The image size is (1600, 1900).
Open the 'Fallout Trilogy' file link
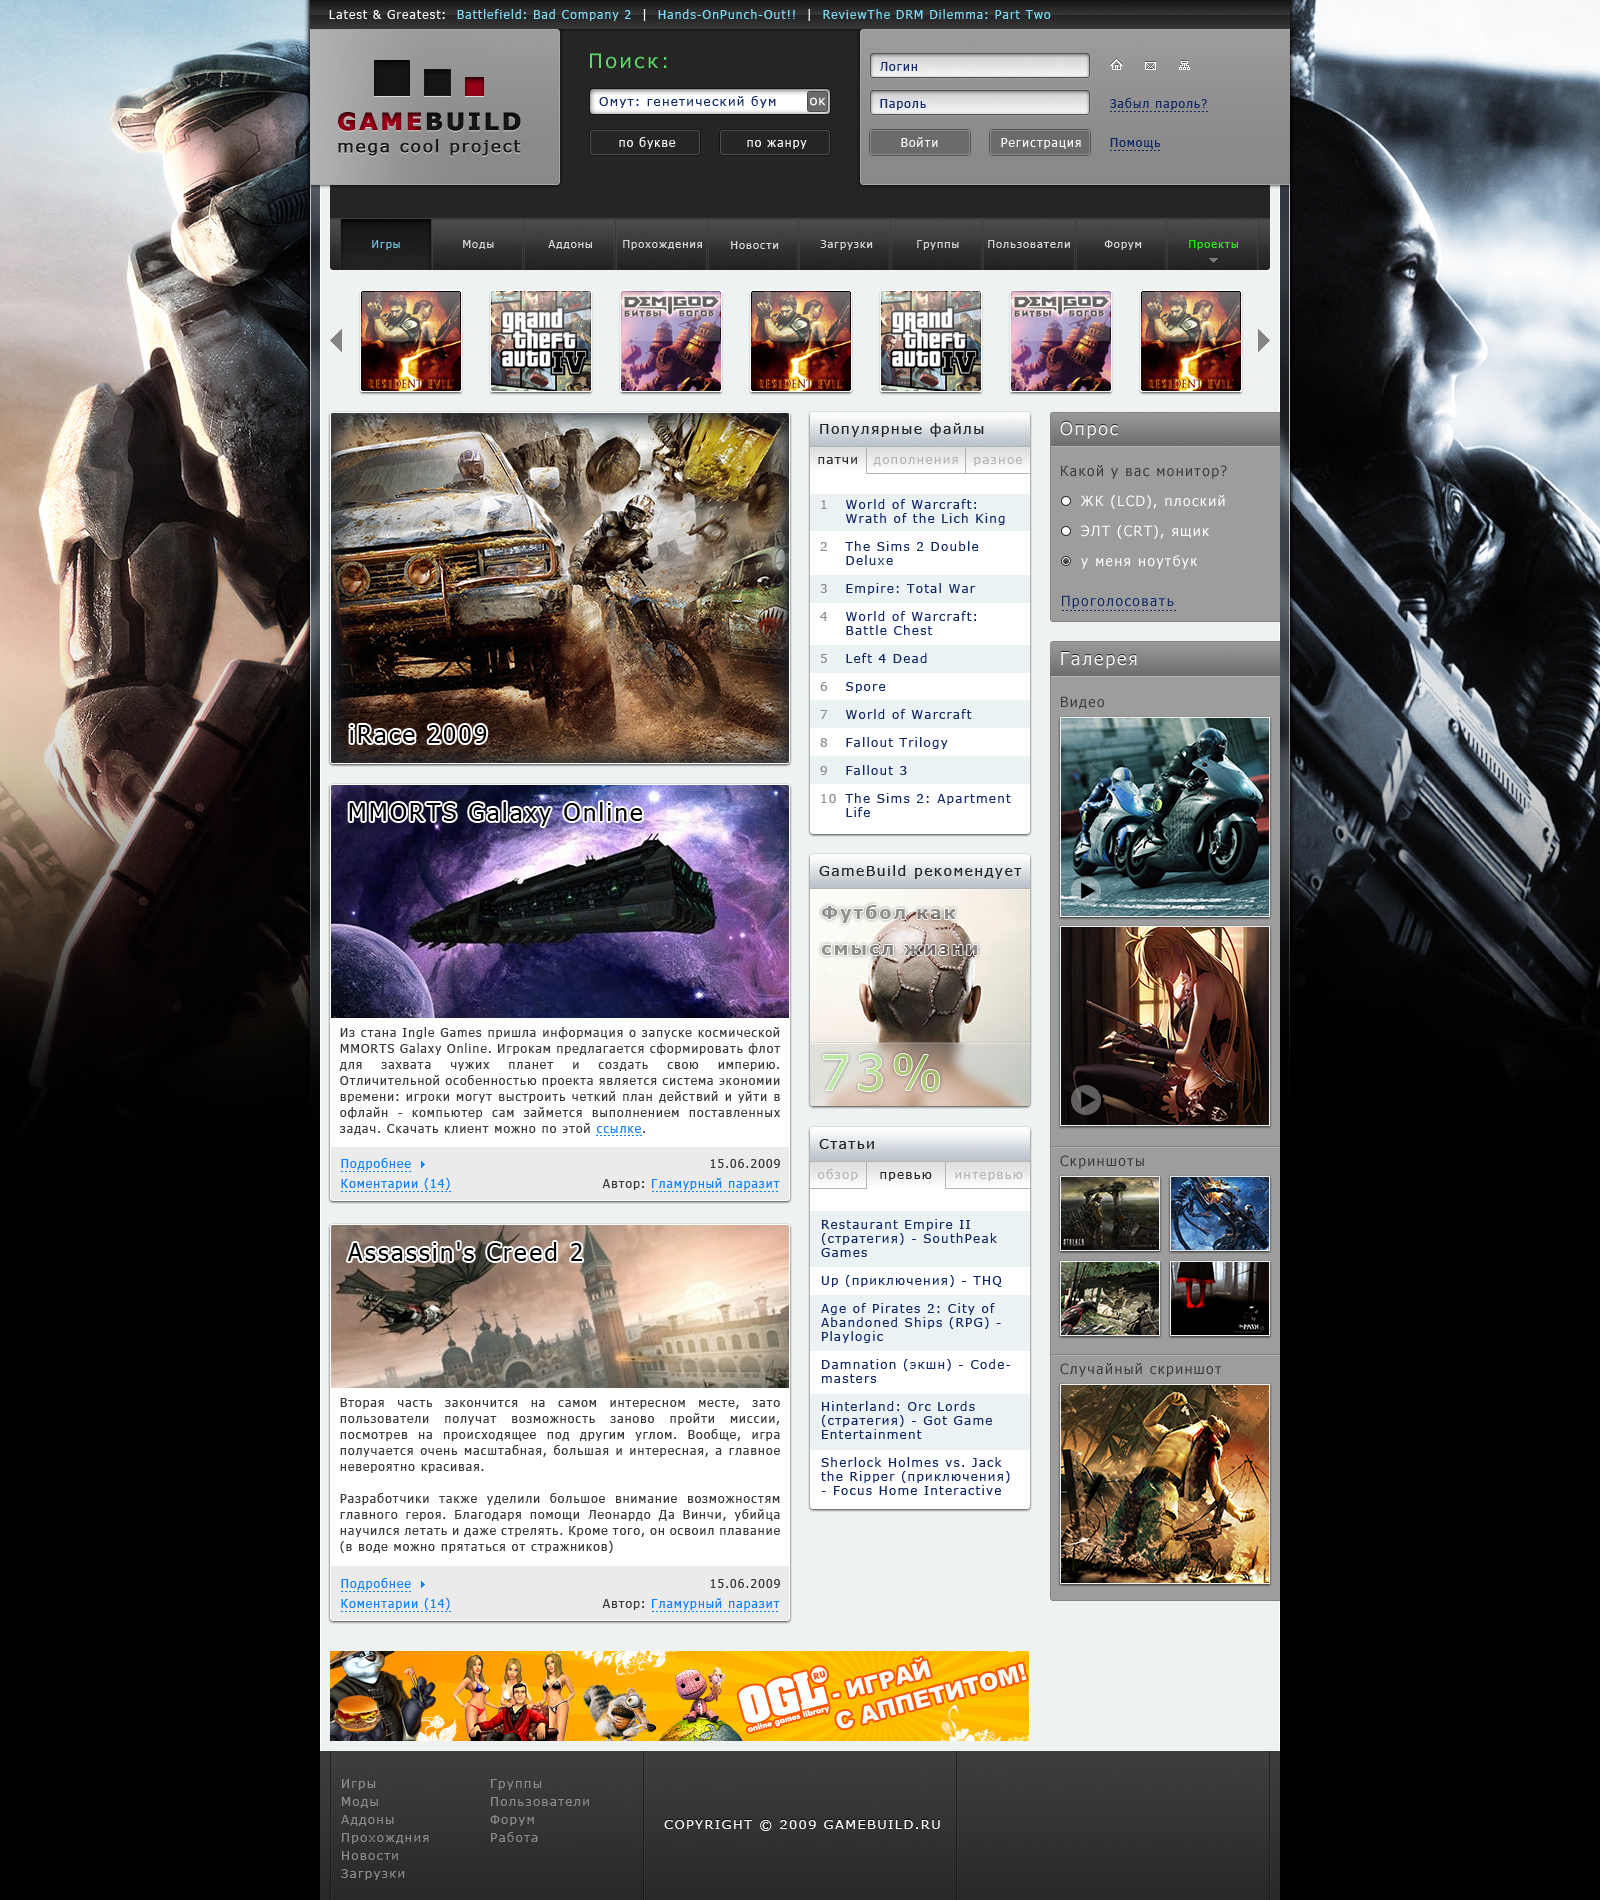[896, 743]
